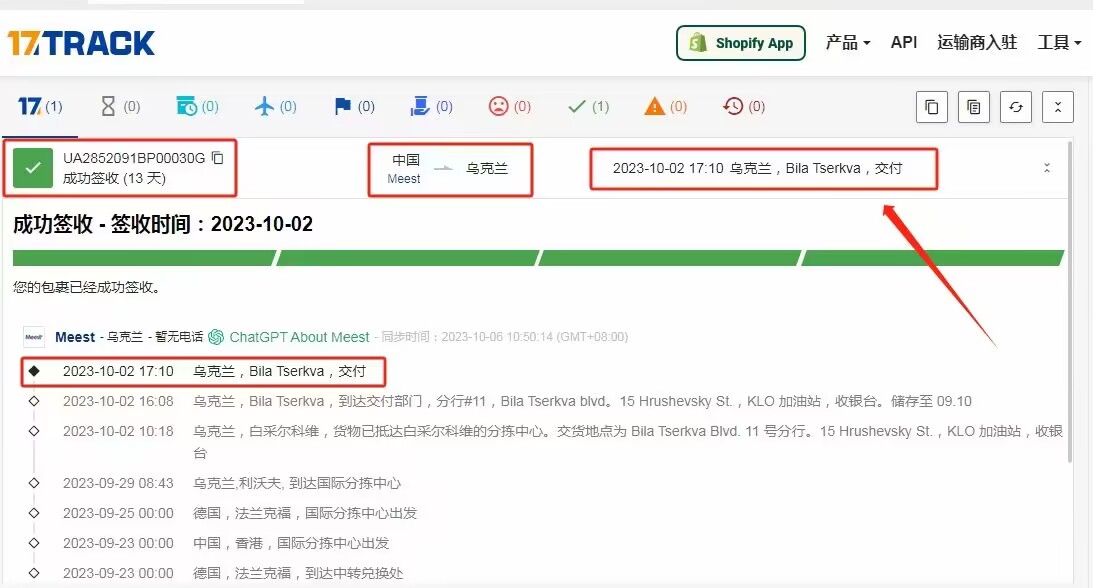This screenshot has width=1093, height=588.
Task: Expand the 工具 dropdown menu
Action: click(1059, 42)
